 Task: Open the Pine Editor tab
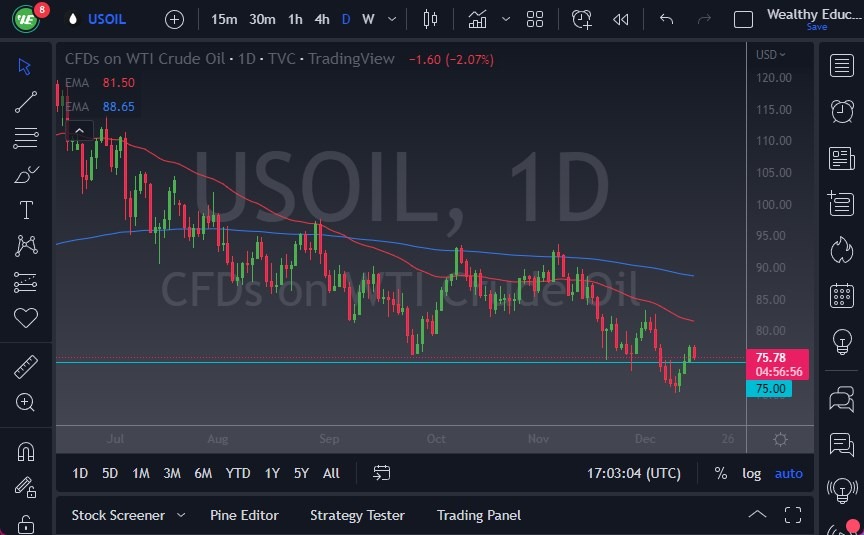click(x=244, y=515)
